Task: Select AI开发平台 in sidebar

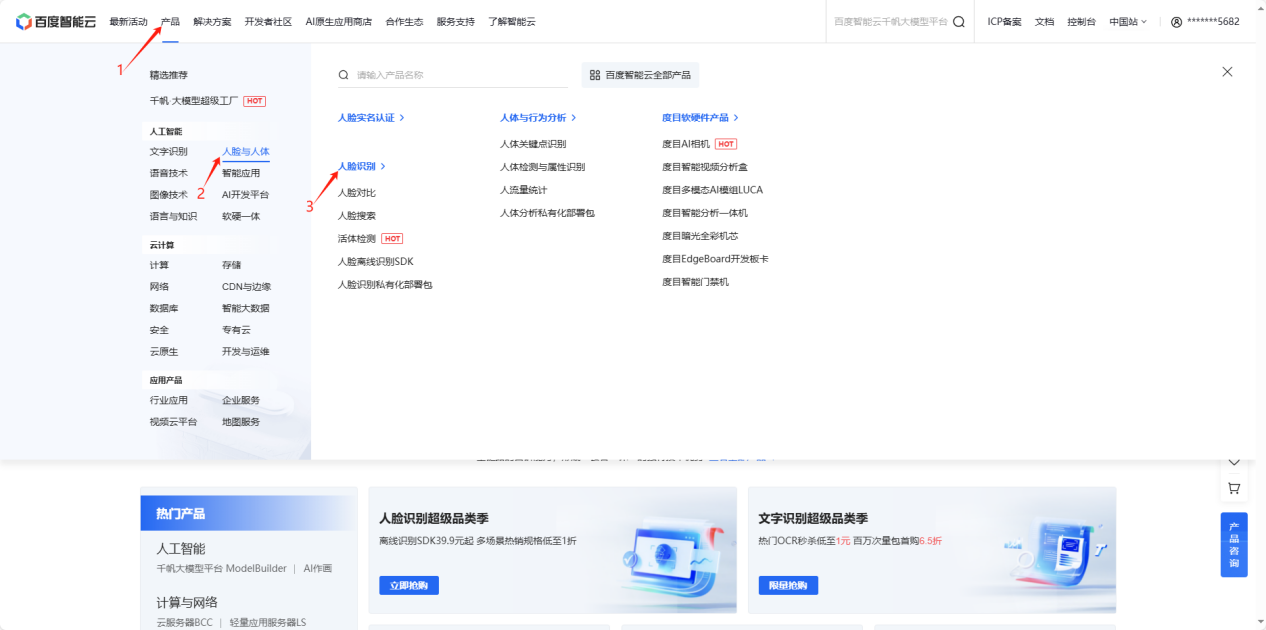Action: pyautogui.click(x=245, y=195)
